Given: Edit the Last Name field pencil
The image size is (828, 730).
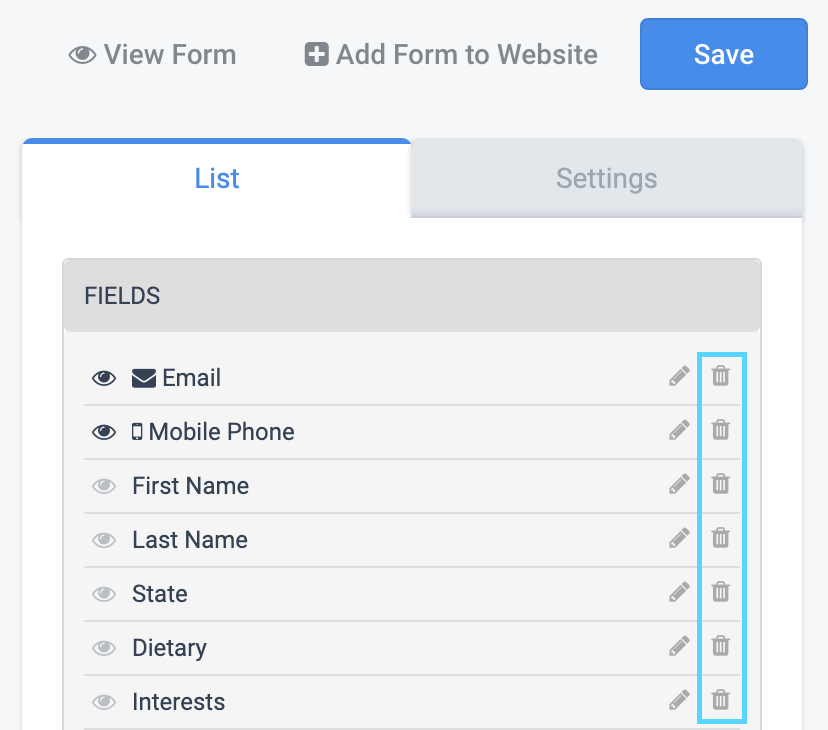Looking at the screenshot, I should click(x=679, y=538).
